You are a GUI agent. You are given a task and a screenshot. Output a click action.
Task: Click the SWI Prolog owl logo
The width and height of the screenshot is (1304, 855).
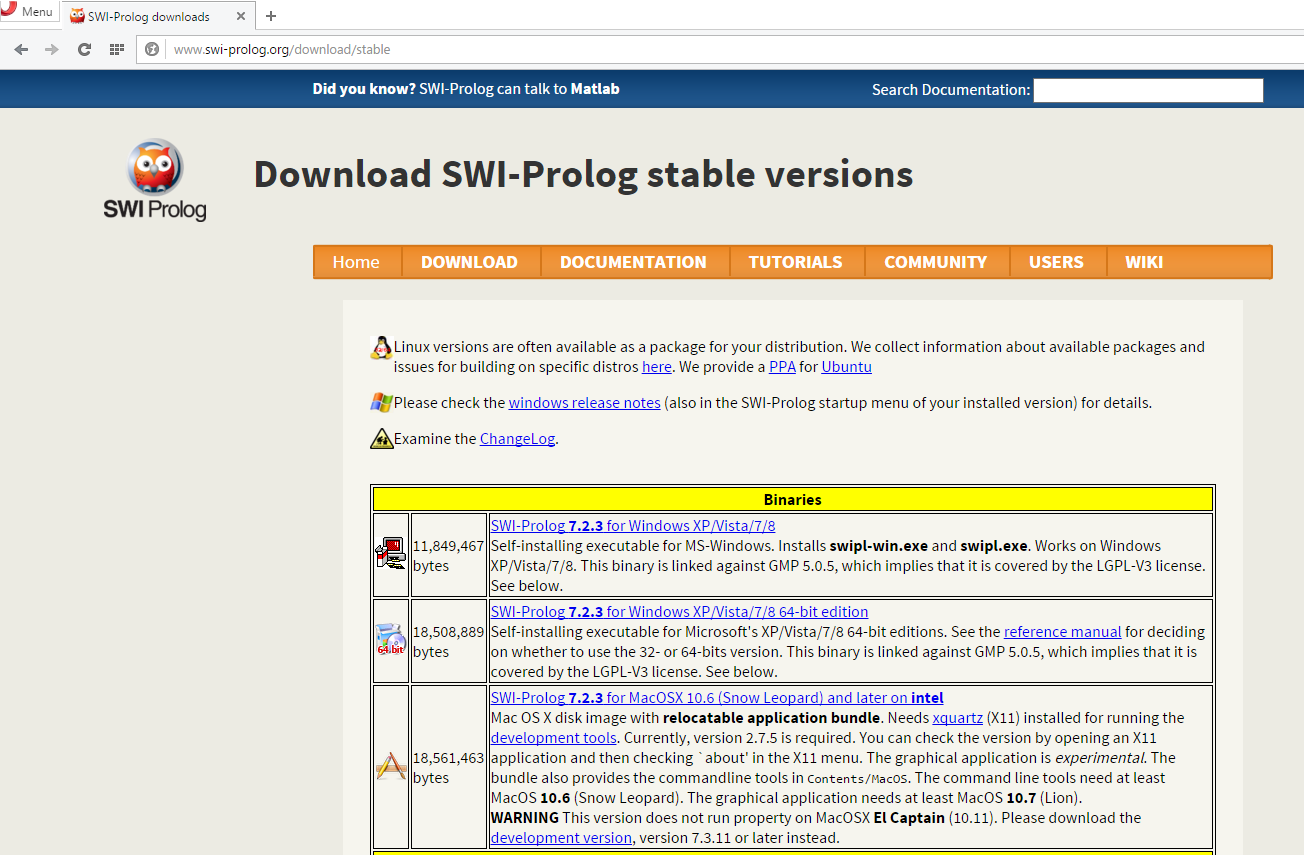point(155,180)
